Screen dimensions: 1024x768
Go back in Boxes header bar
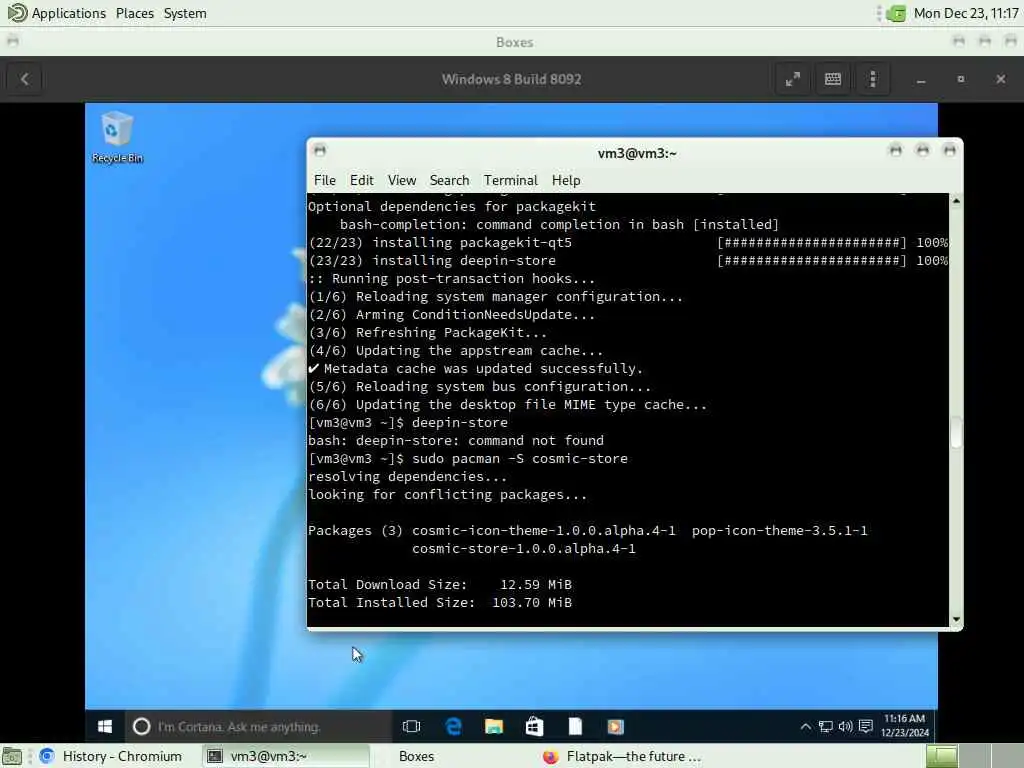click(x=25, y=79)
